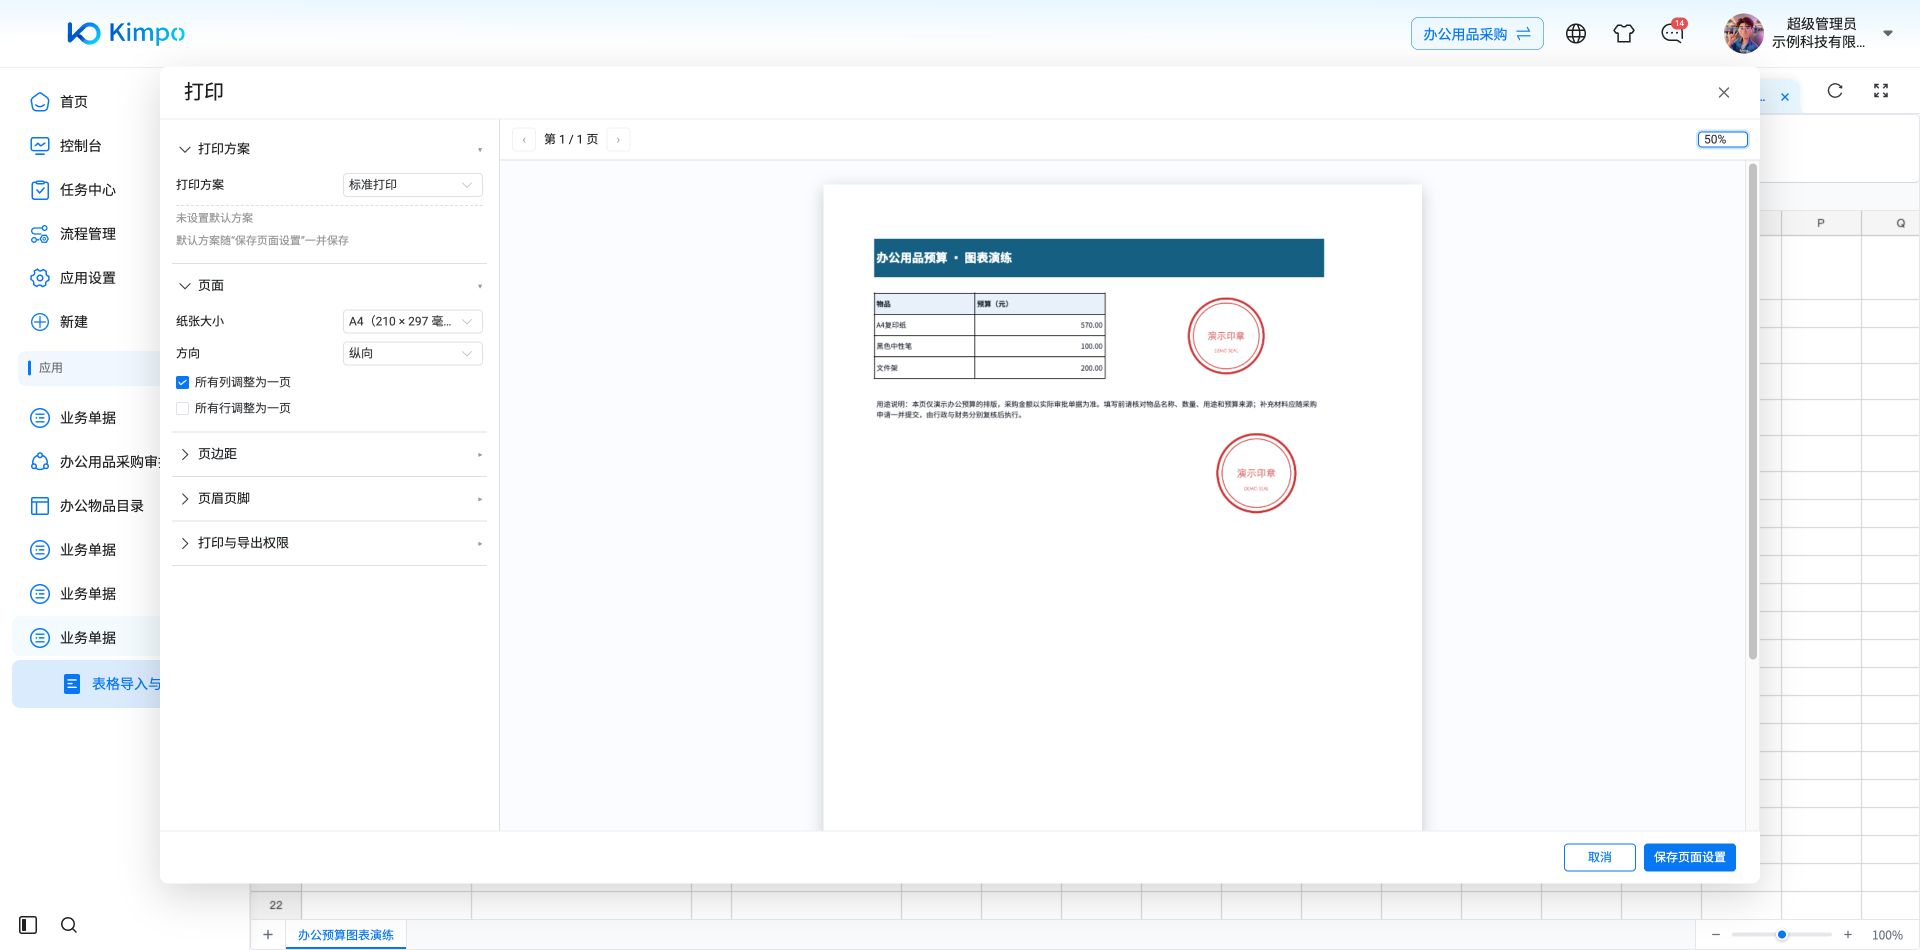This screenshot has width=1920, height=950.
Task: Open the 纸张大小 A4 dropdown
Action: (412, 321)
